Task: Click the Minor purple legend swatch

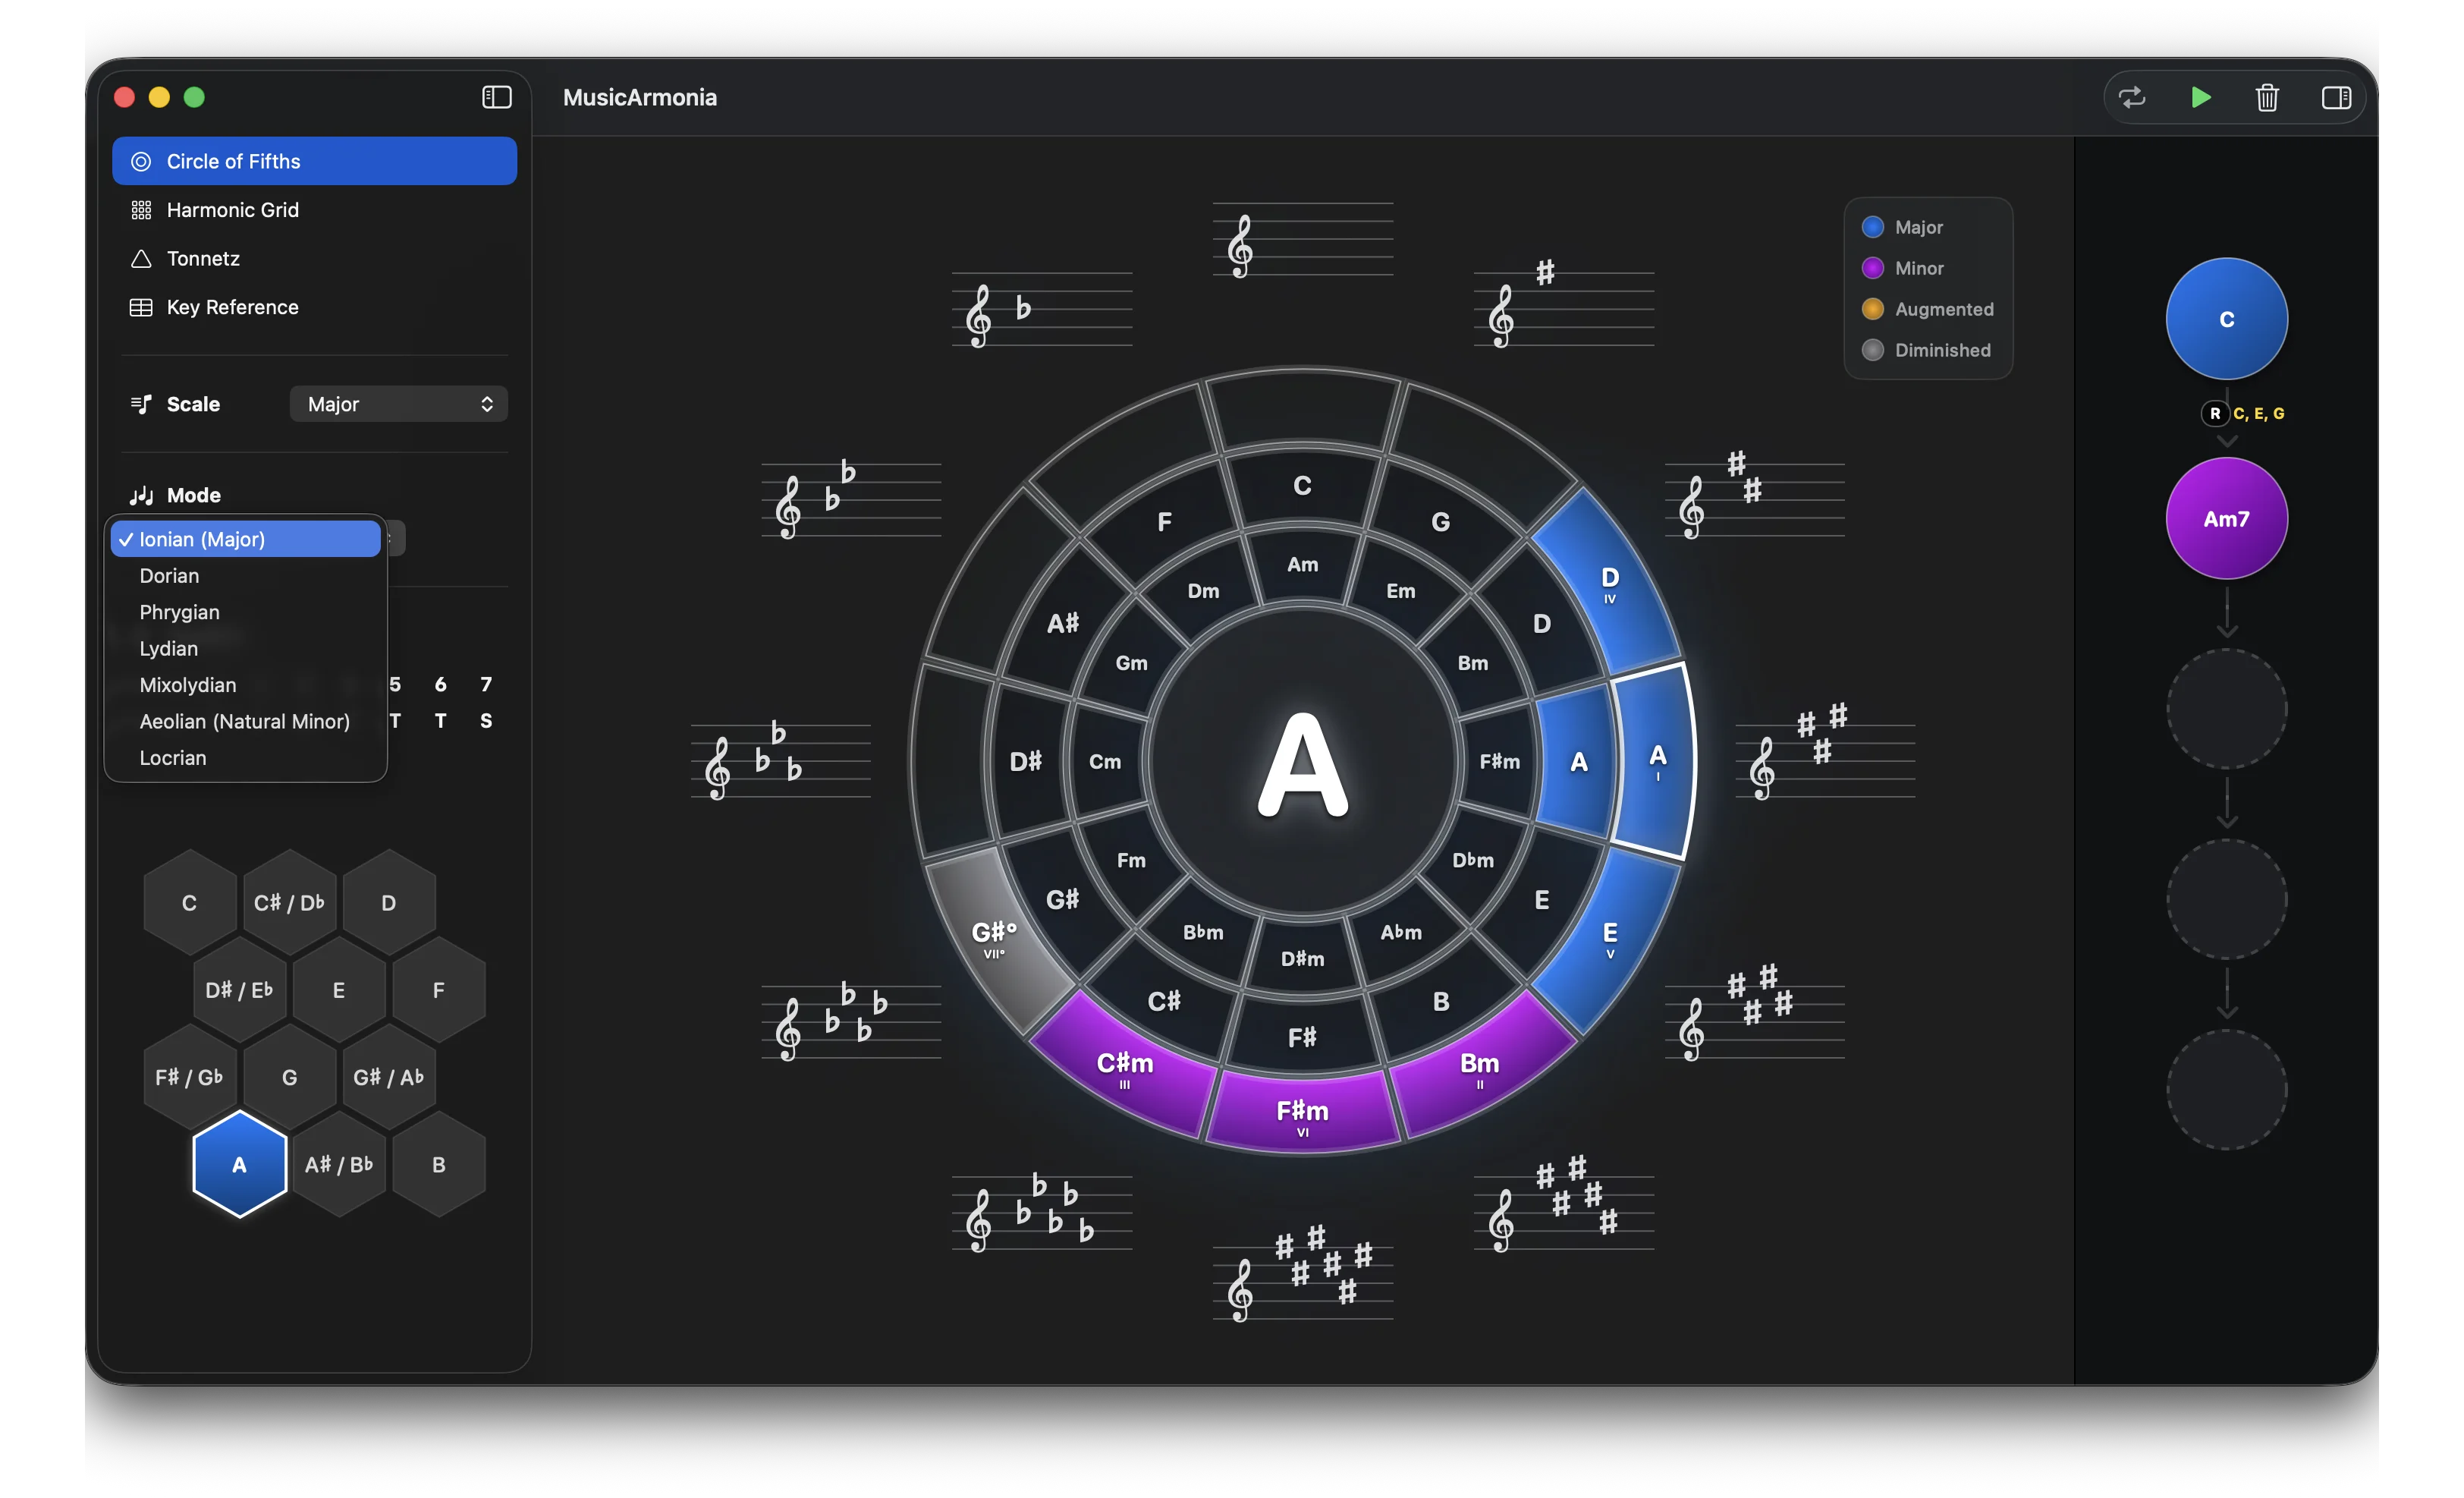Action: [1872, 268]
